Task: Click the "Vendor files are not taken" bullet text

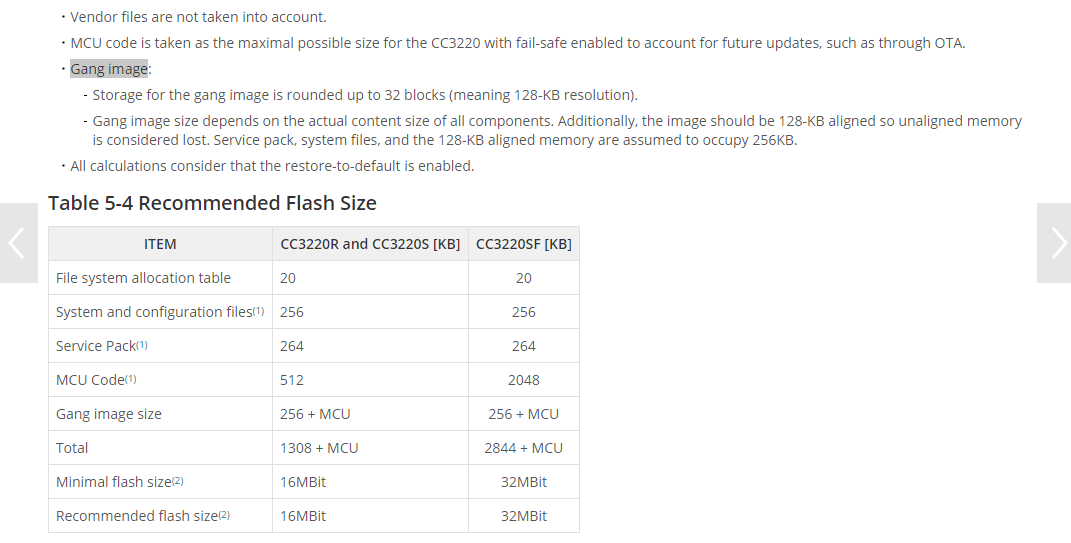Action: tap(198, 17)
